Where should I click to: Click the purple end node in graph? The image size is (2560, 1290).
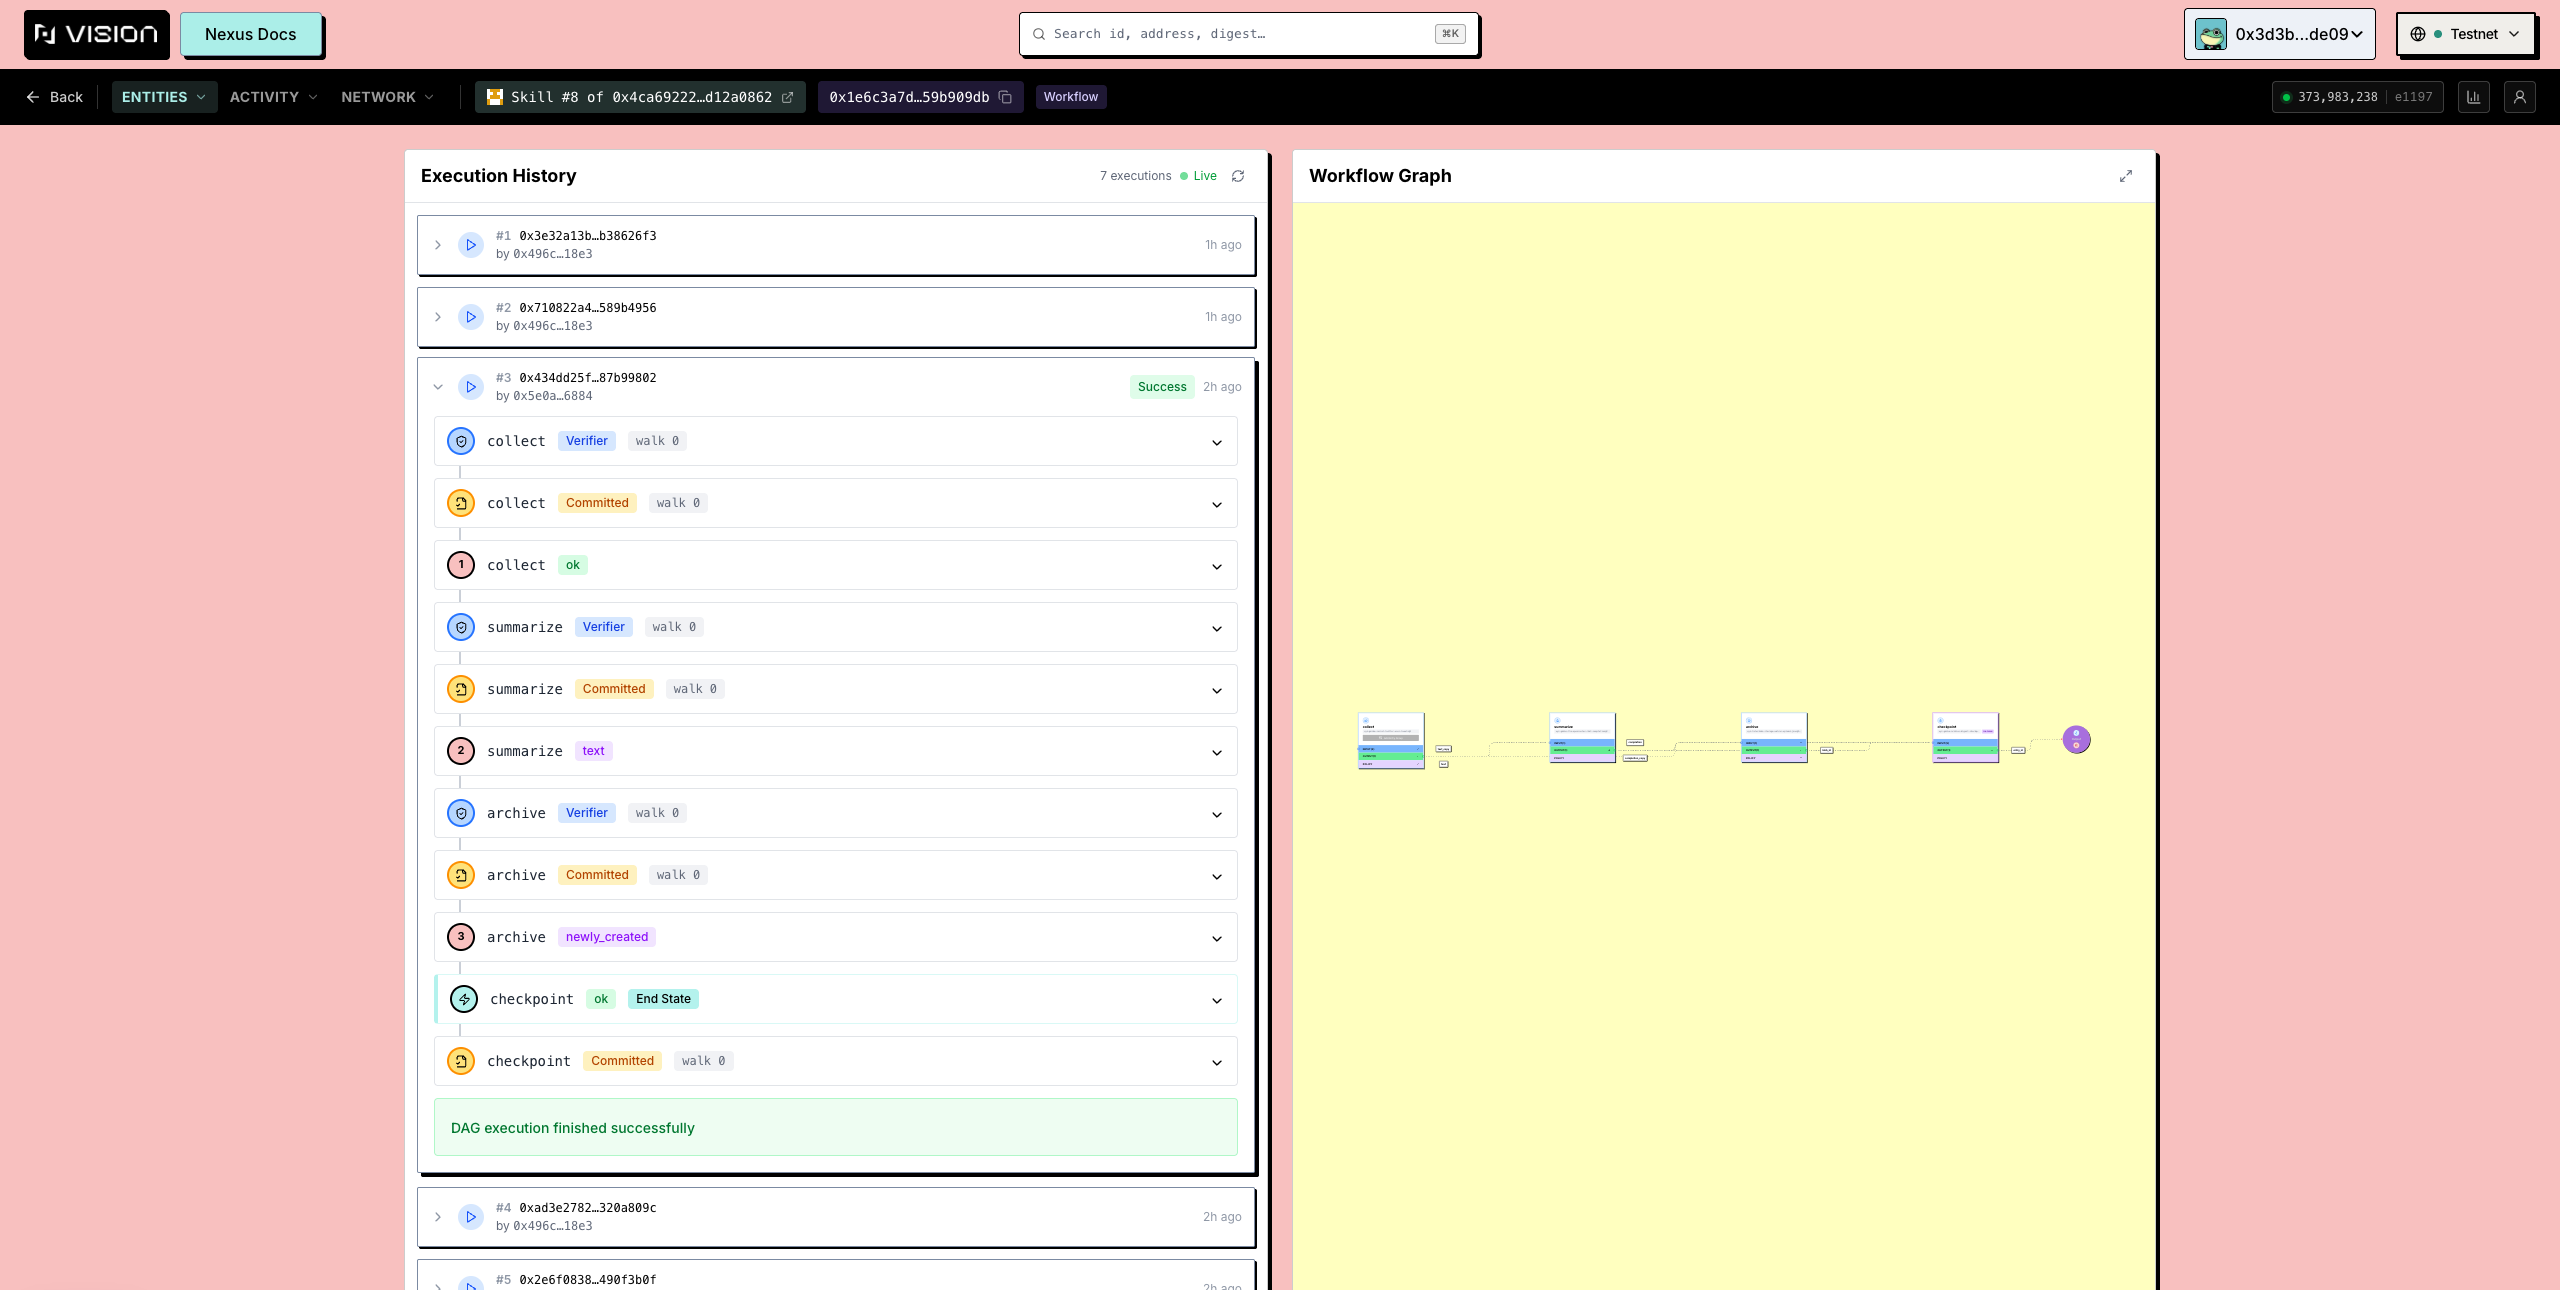[2076, 740]
